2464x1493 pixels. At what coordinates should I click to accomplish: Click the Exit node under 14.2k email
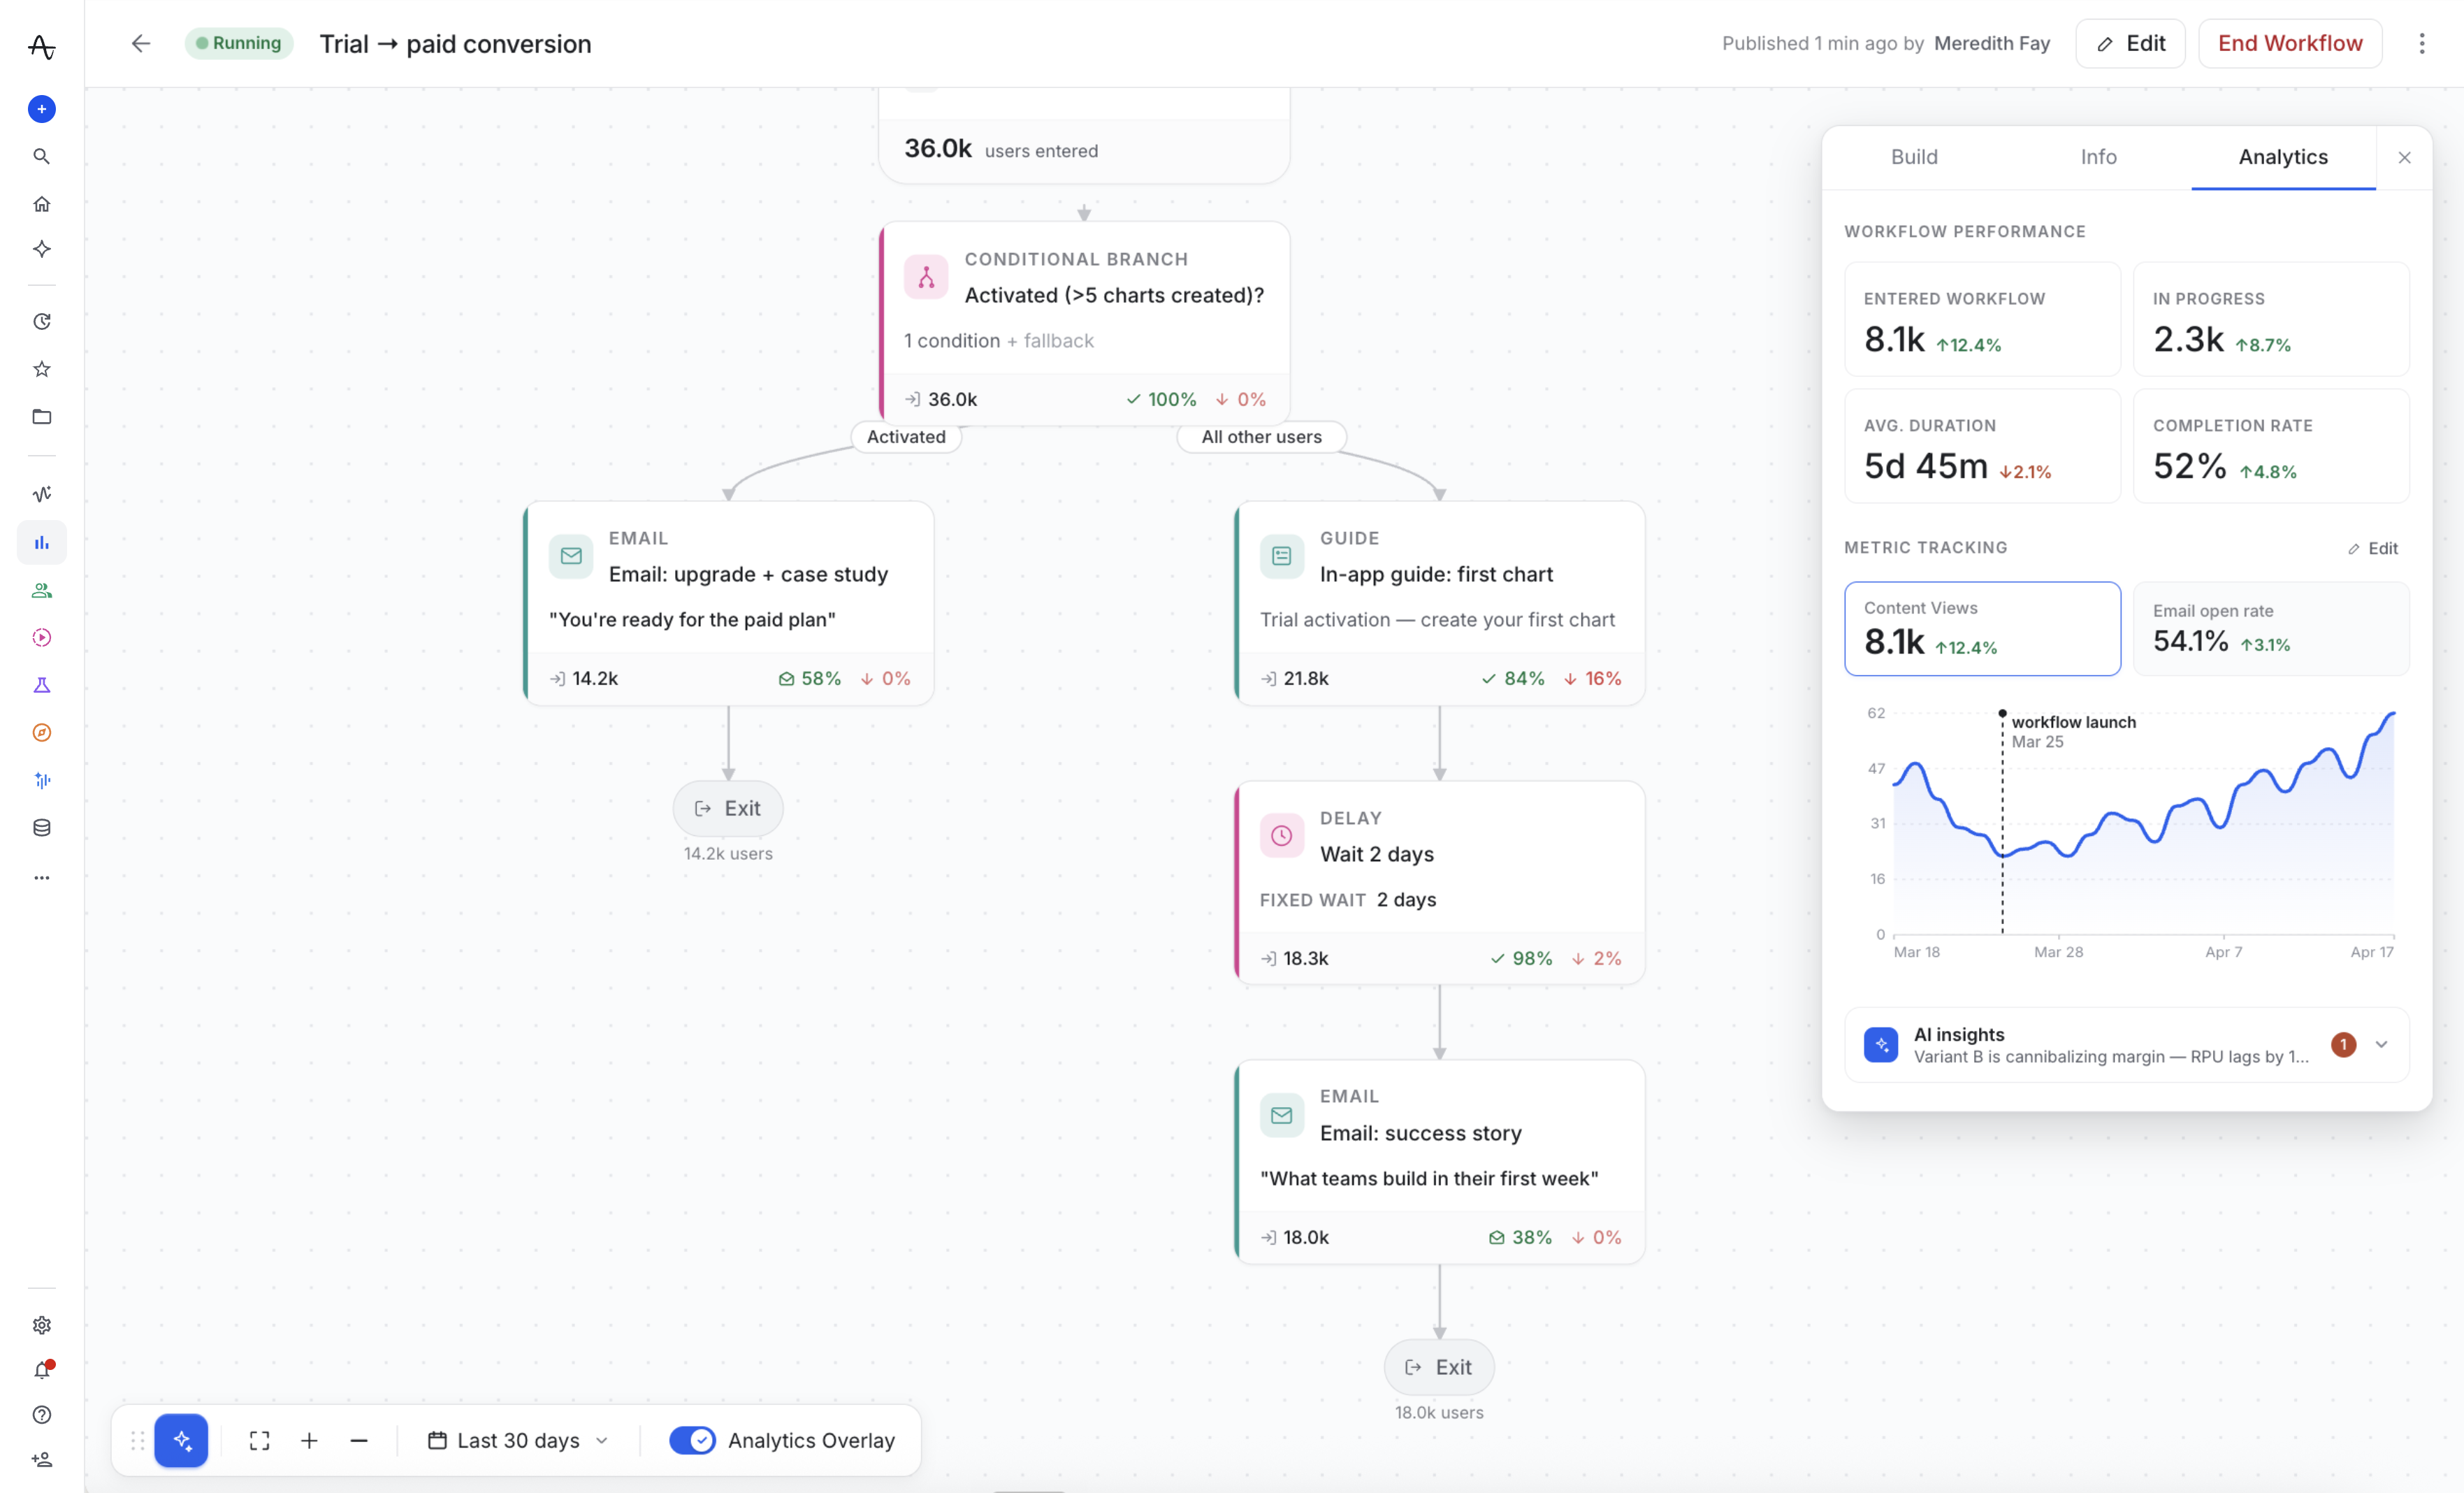[728, 808]
